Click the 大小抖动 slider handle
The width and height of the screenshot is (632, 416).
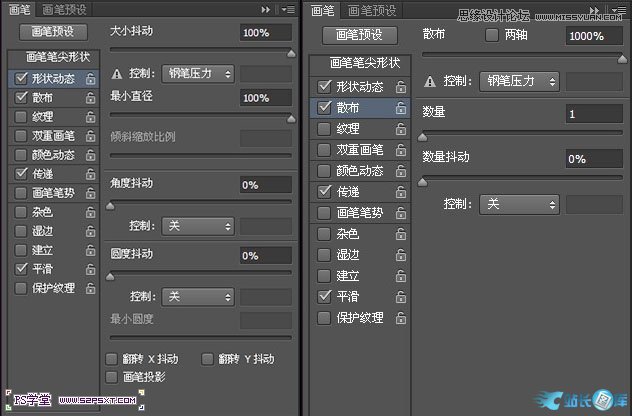(x=291, y=54)
